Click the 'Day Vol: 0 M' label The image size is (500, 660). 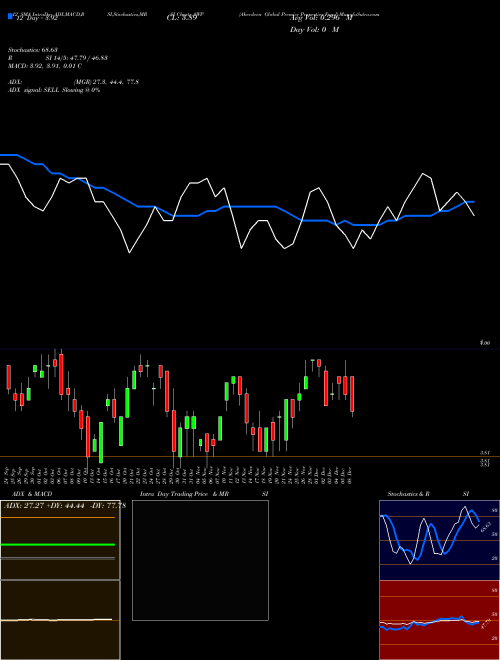[x=314, y=30]
